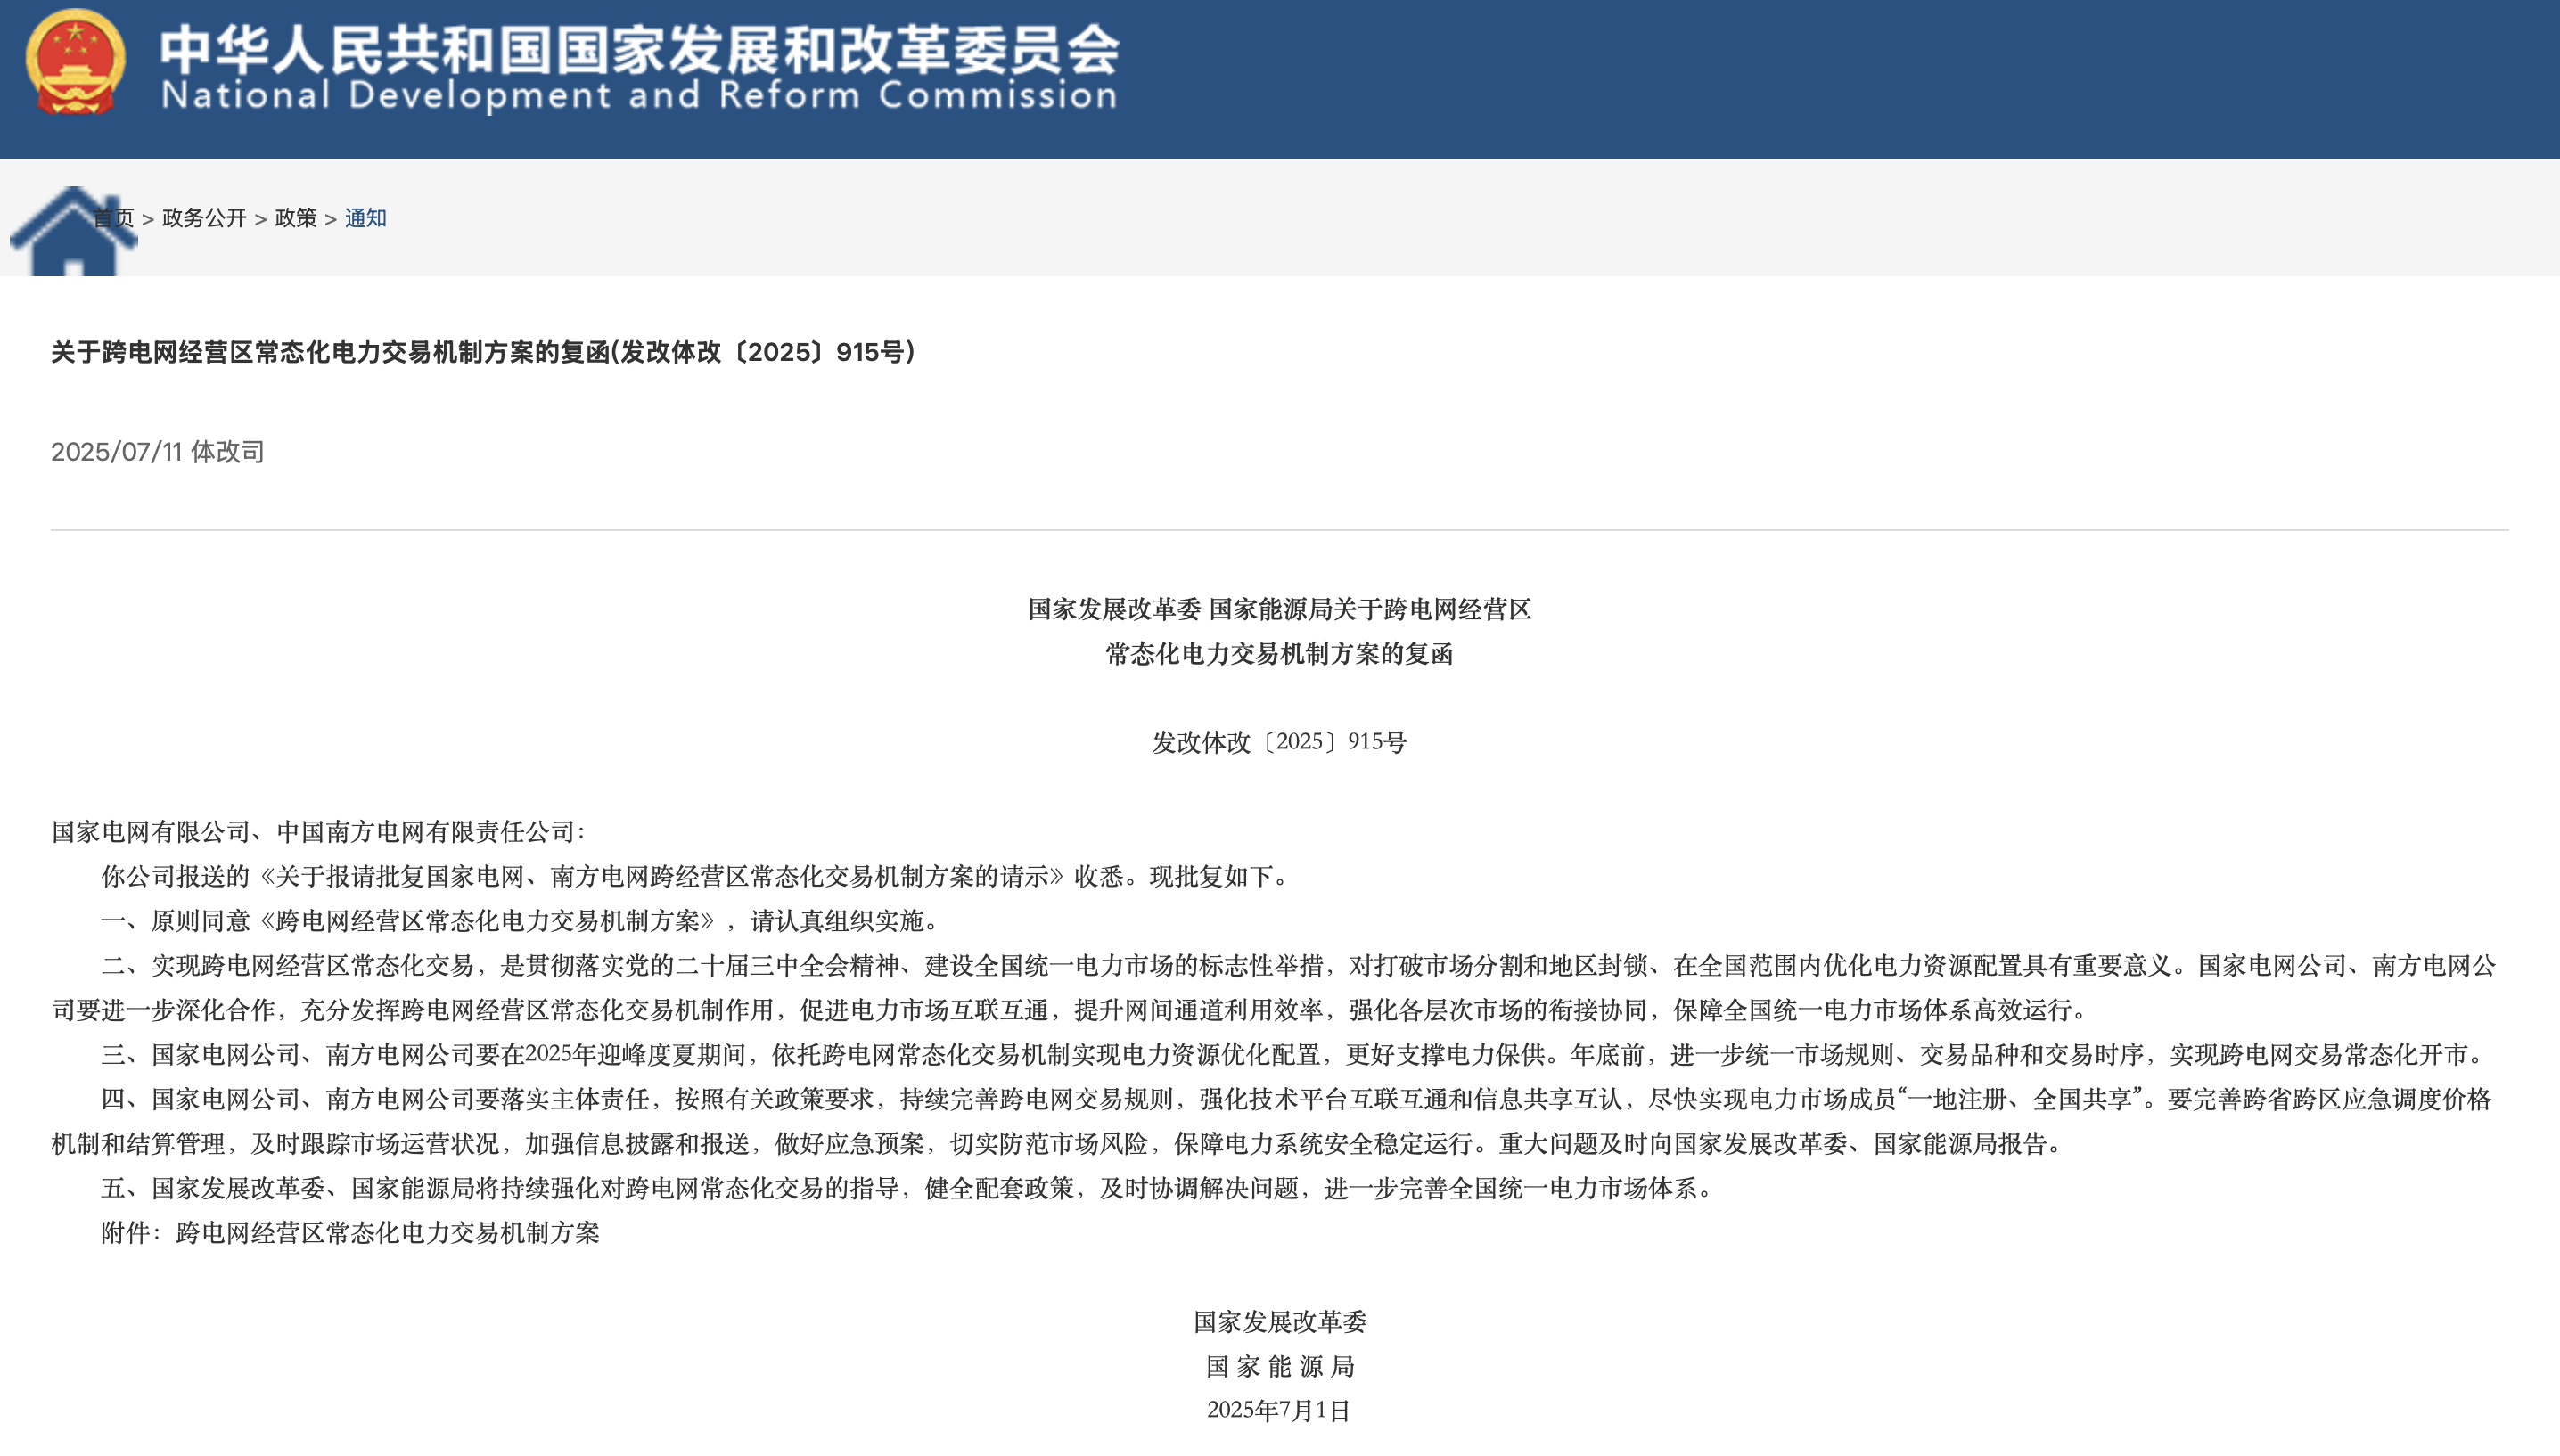
Task: Select the 政策 breadcrumb item
Action: pos(295,218)
